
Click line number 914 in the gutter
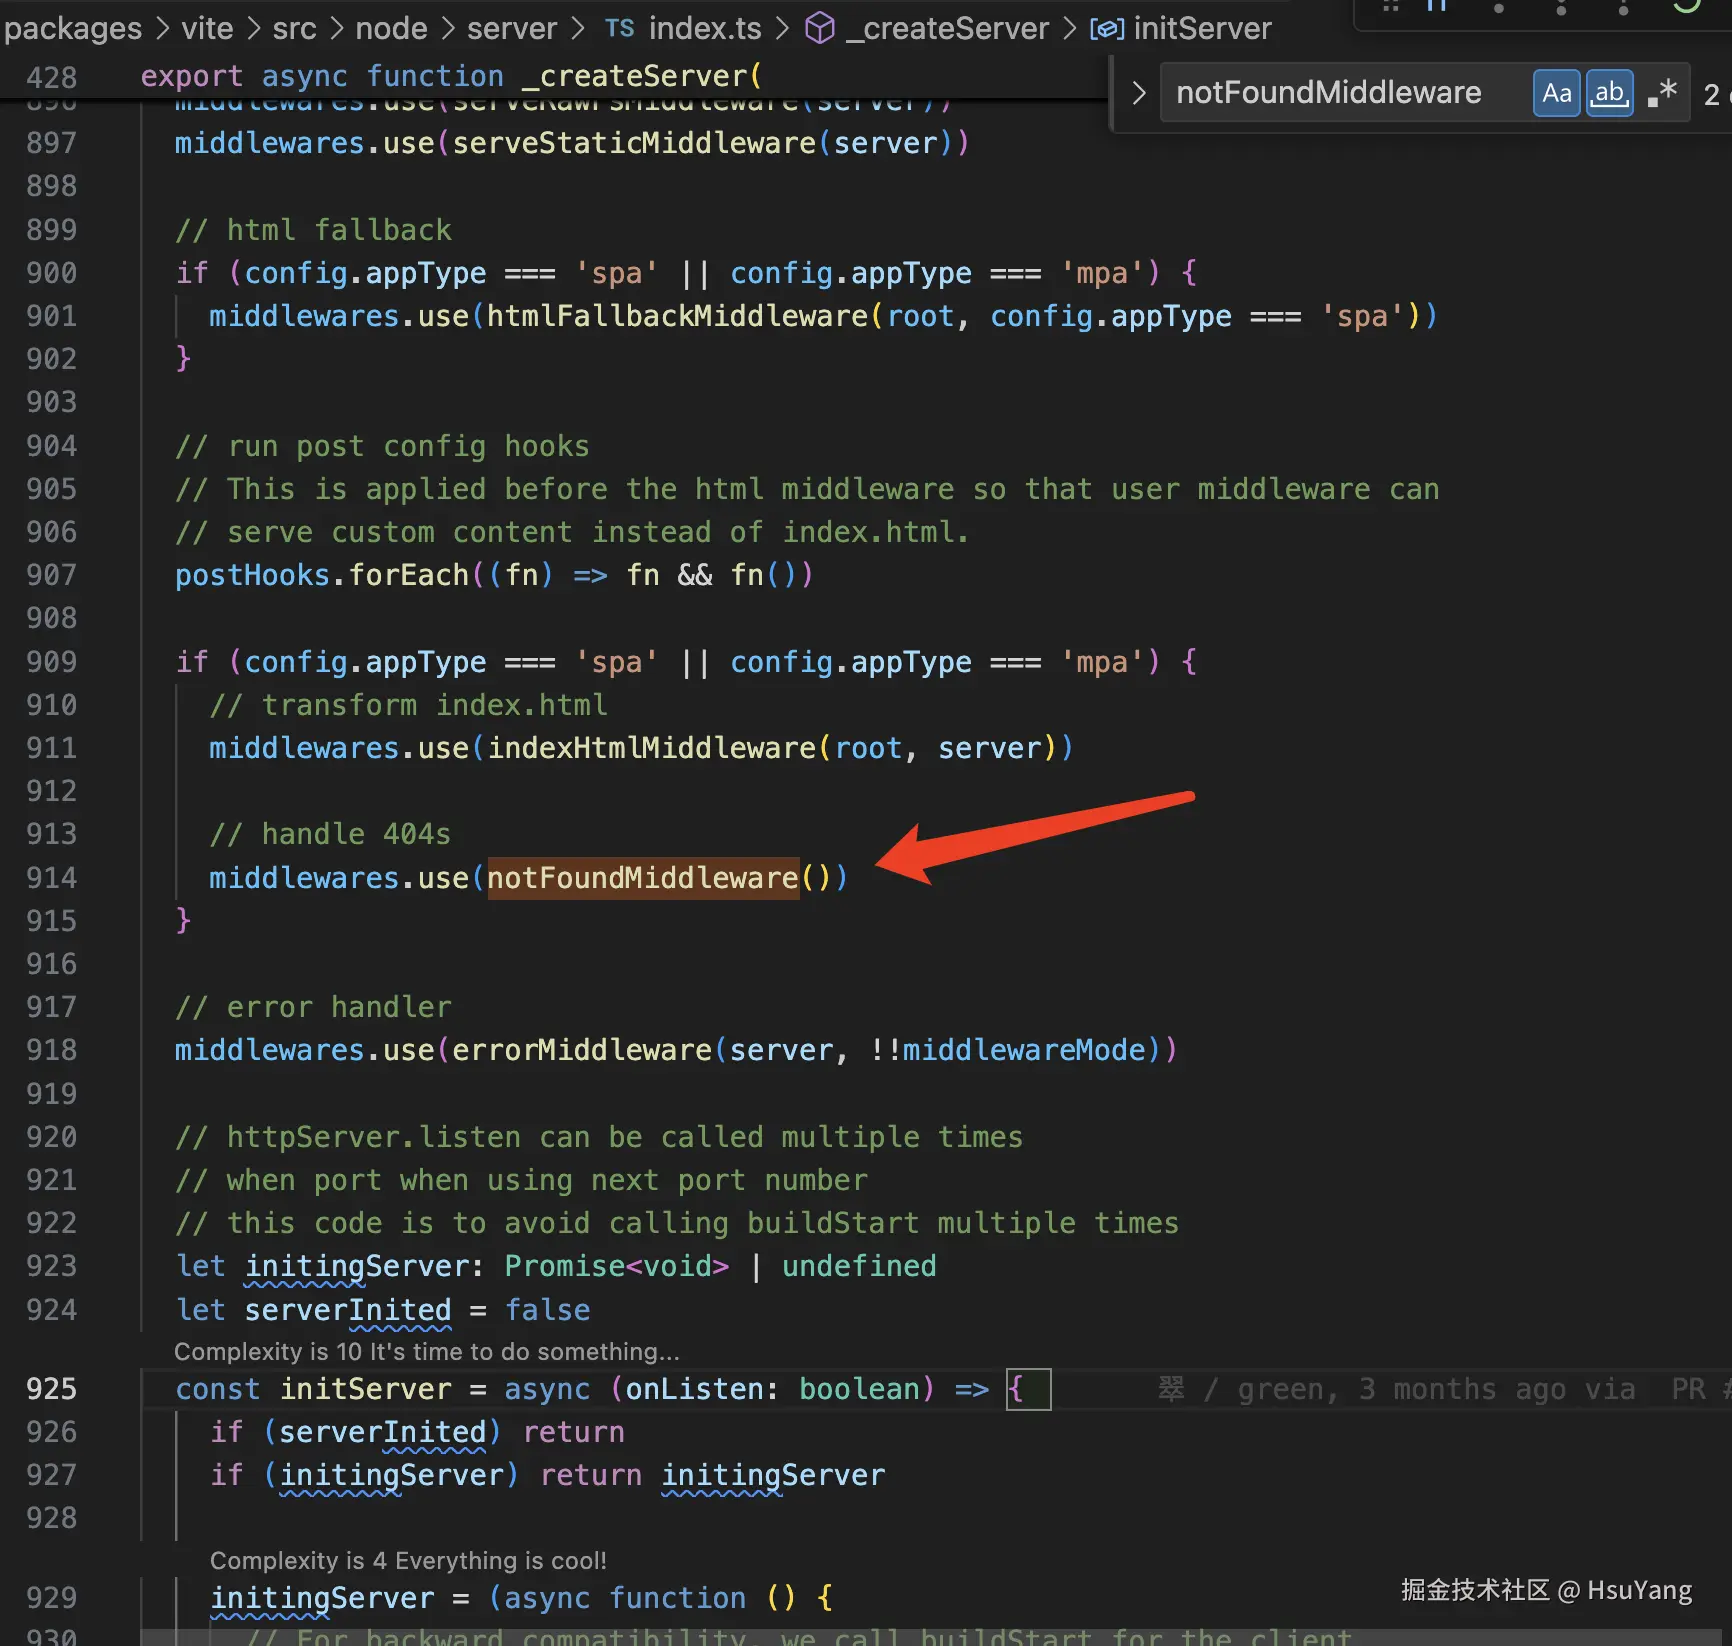[51, 878]
